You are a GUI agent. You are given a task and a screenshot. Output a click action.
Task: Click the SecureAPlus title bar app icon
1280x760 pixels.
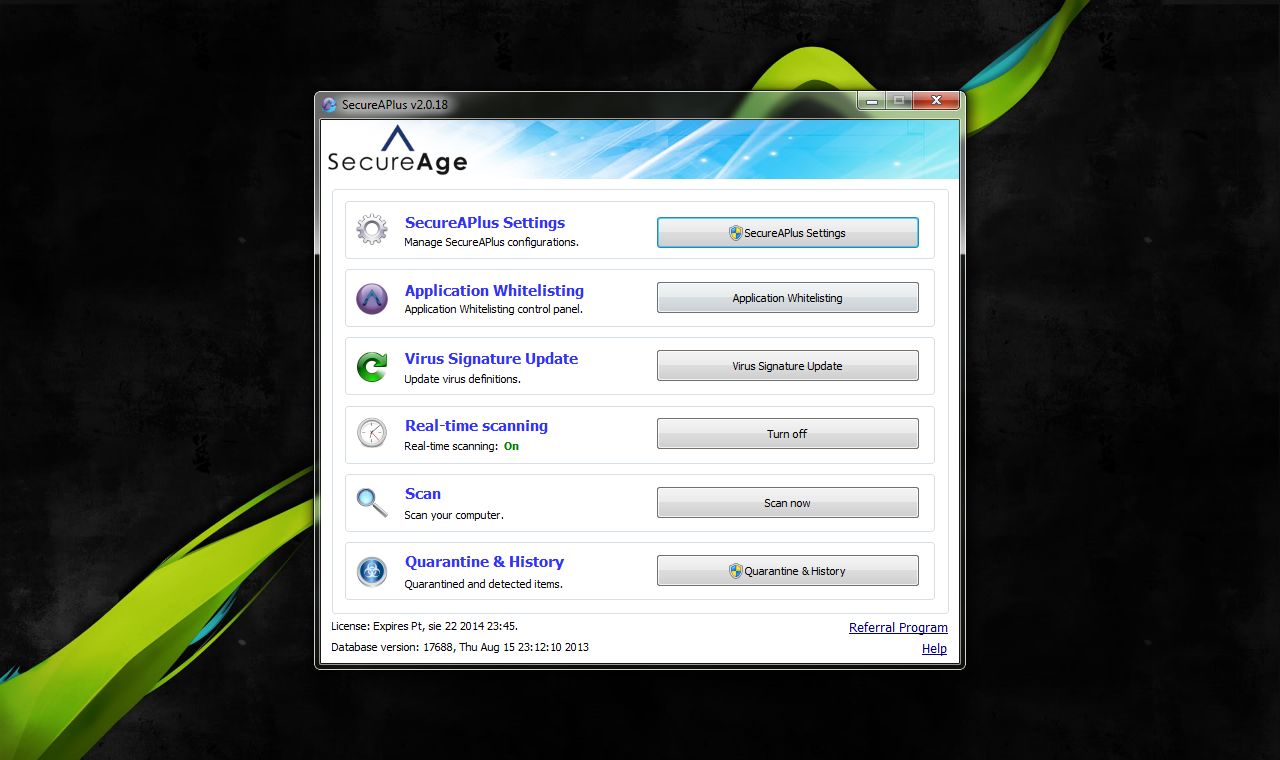click(x=329, y=104)
